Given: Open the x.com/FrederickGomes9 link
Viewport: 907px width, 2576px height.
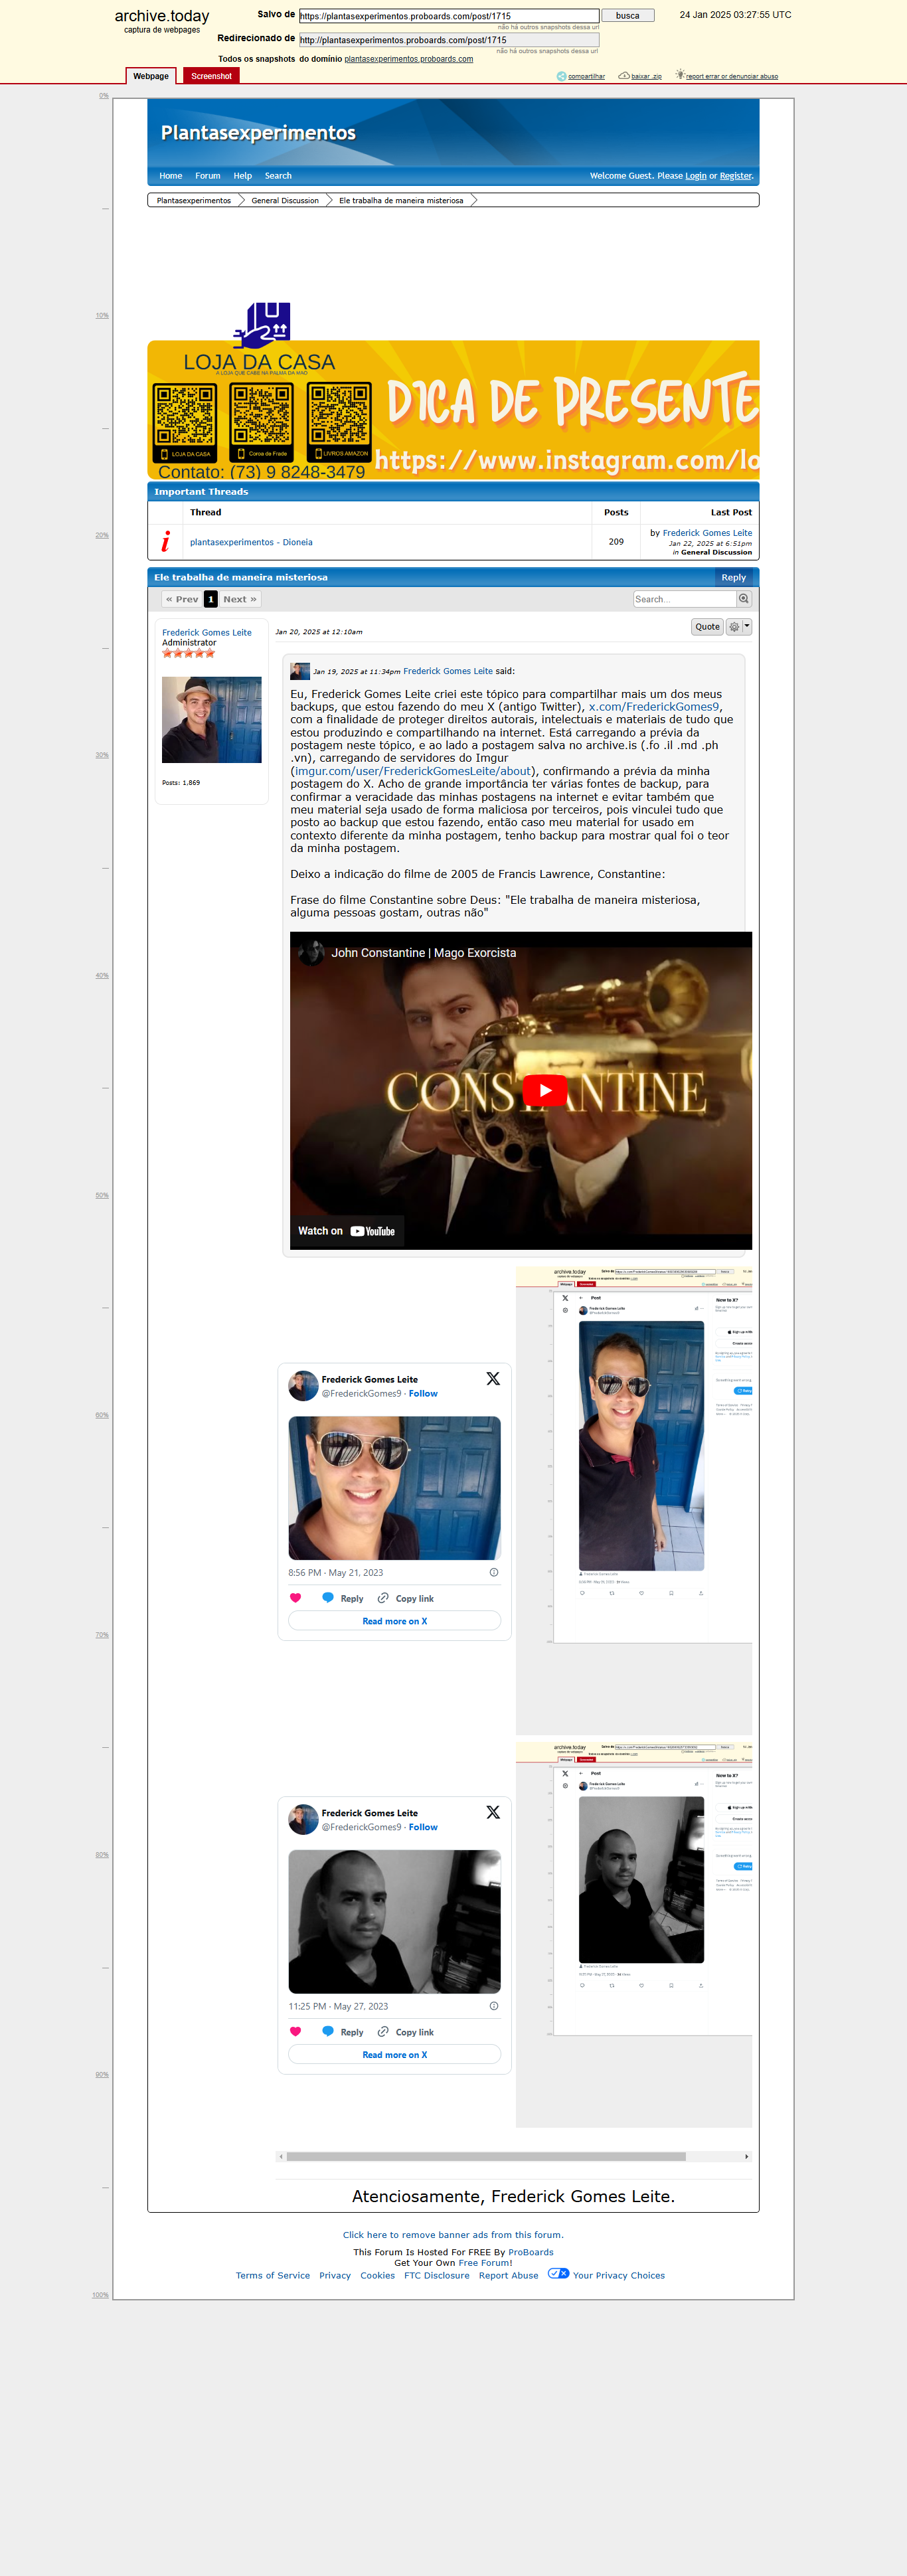Looking at the screenshot, I should click(654, 706).
